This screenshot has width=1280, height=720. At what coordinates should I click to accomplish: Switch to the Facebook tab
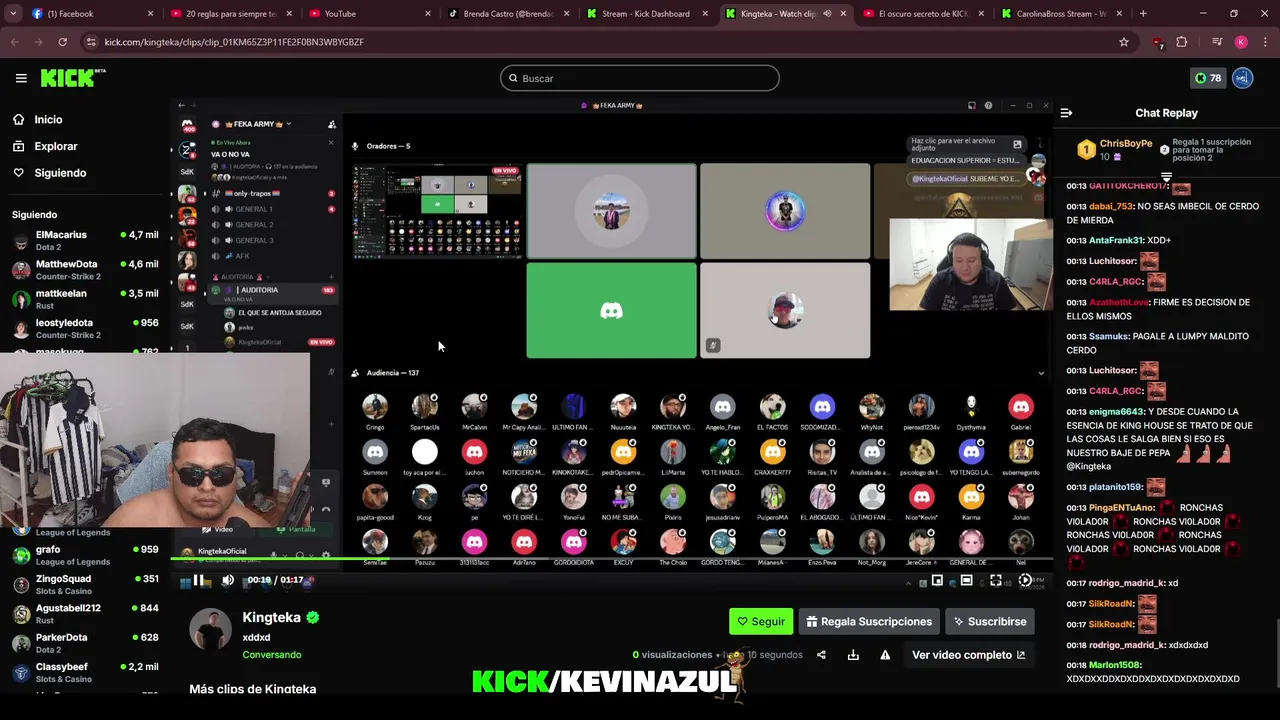pos(90,14)
